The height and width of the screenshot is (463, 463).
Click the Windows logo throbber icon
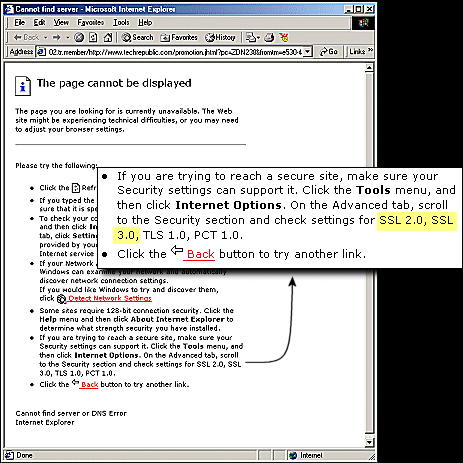click(x=363, y=23)
